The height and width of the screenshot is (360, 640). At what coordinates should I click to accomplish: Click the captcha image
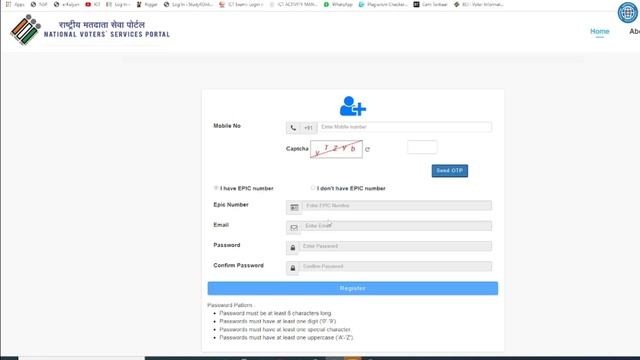[x=336, y=149]
